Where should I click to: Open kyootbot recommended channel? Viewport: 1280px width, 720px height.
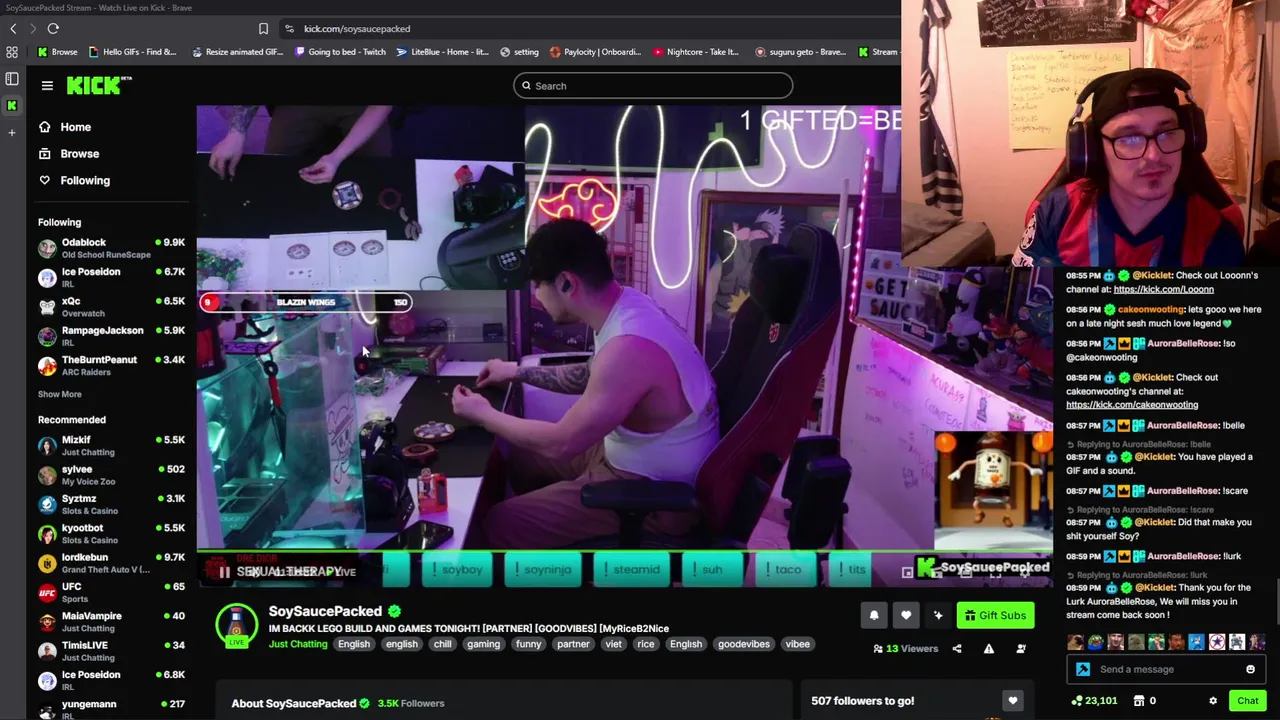pos(110,534)
